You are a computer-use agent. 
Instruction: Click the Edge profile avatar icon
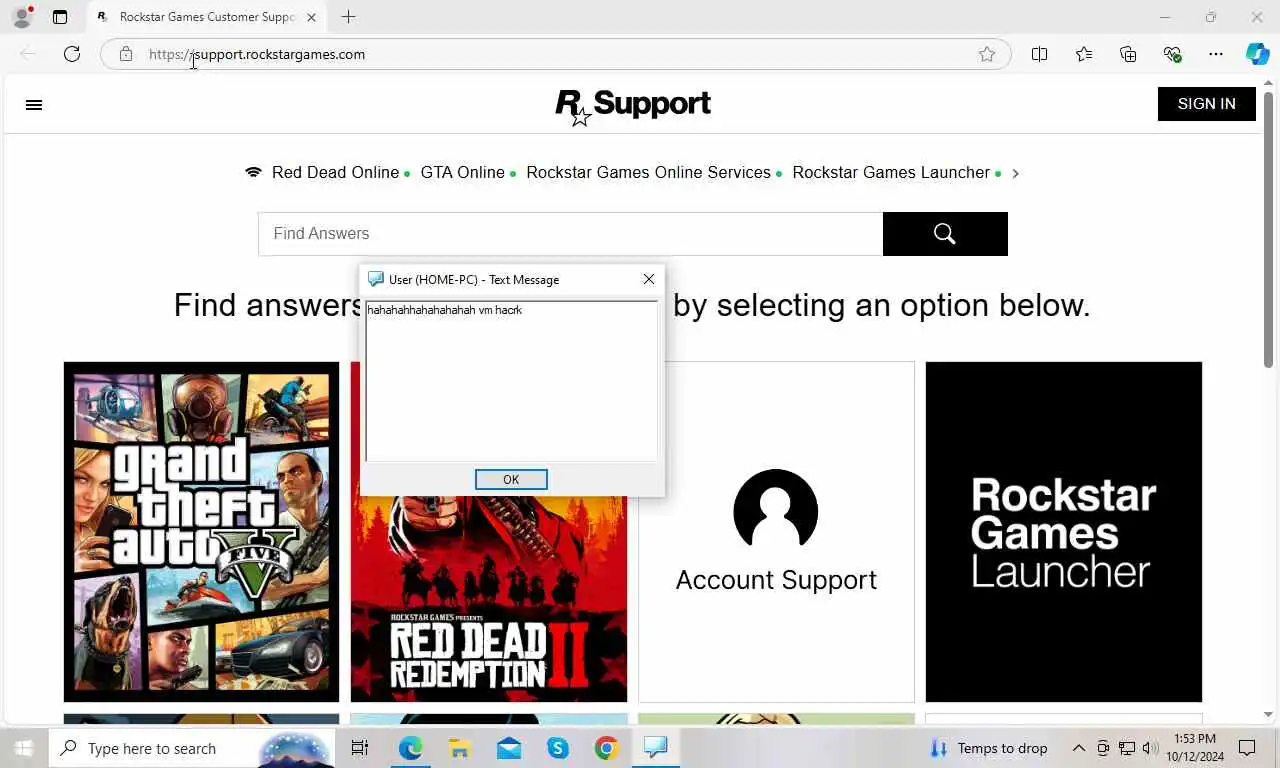[x=21, y=17]
